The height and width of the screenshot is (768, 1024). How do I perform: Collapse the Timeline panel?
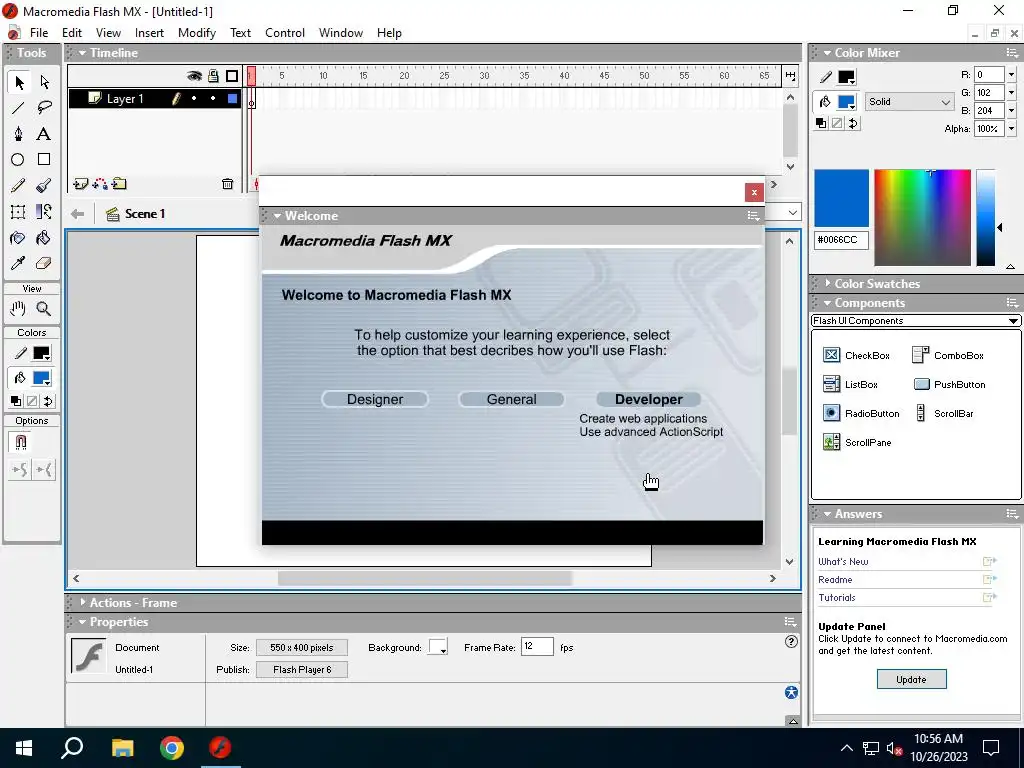tap(82, 53)
